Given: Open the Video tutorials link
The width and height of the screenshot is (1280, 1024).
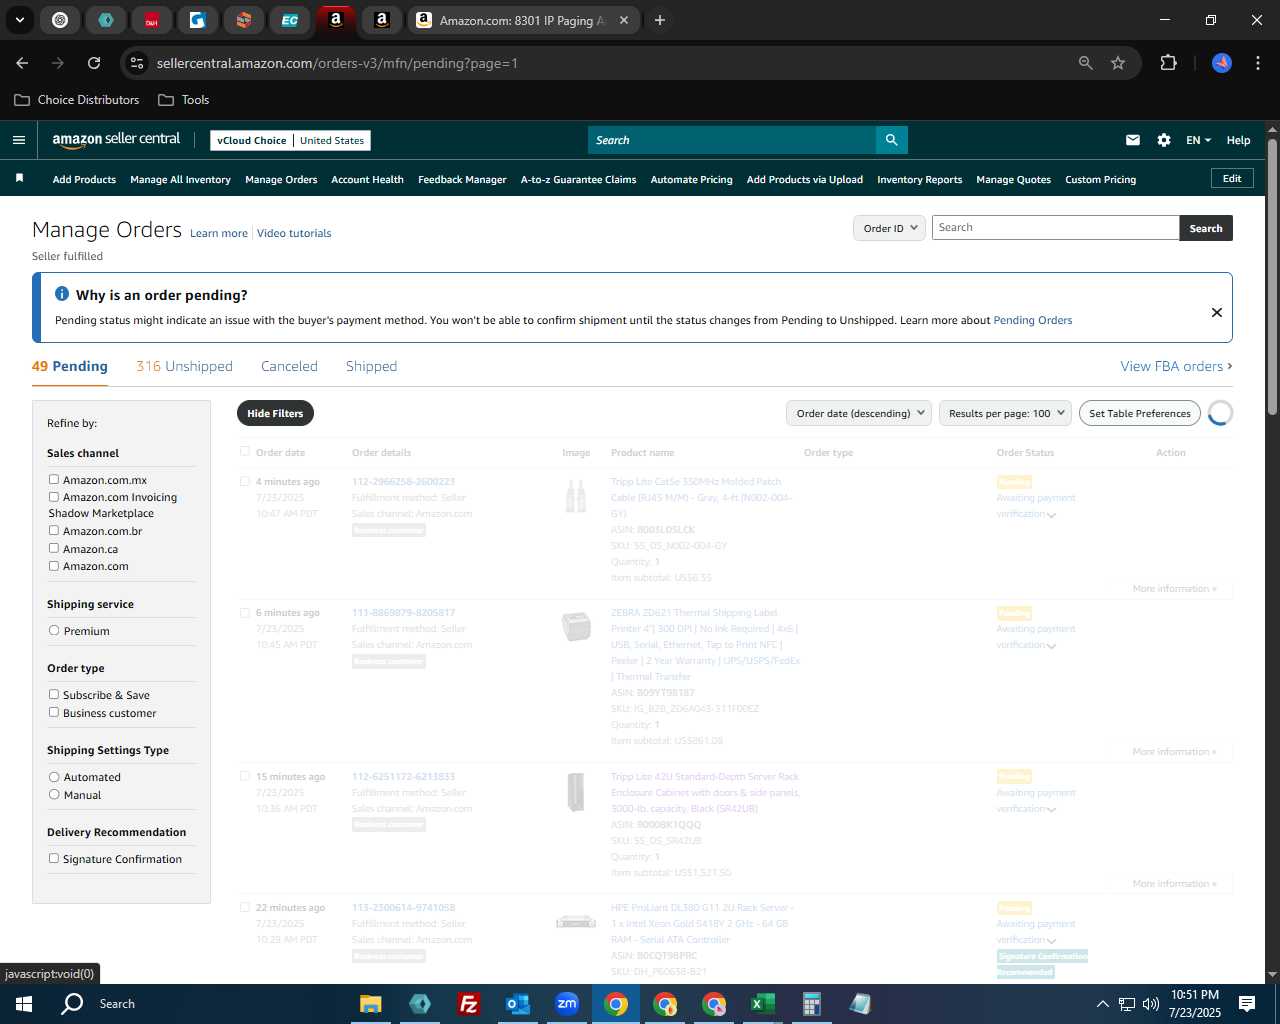Looking at the screenshot, I should 294,233.
